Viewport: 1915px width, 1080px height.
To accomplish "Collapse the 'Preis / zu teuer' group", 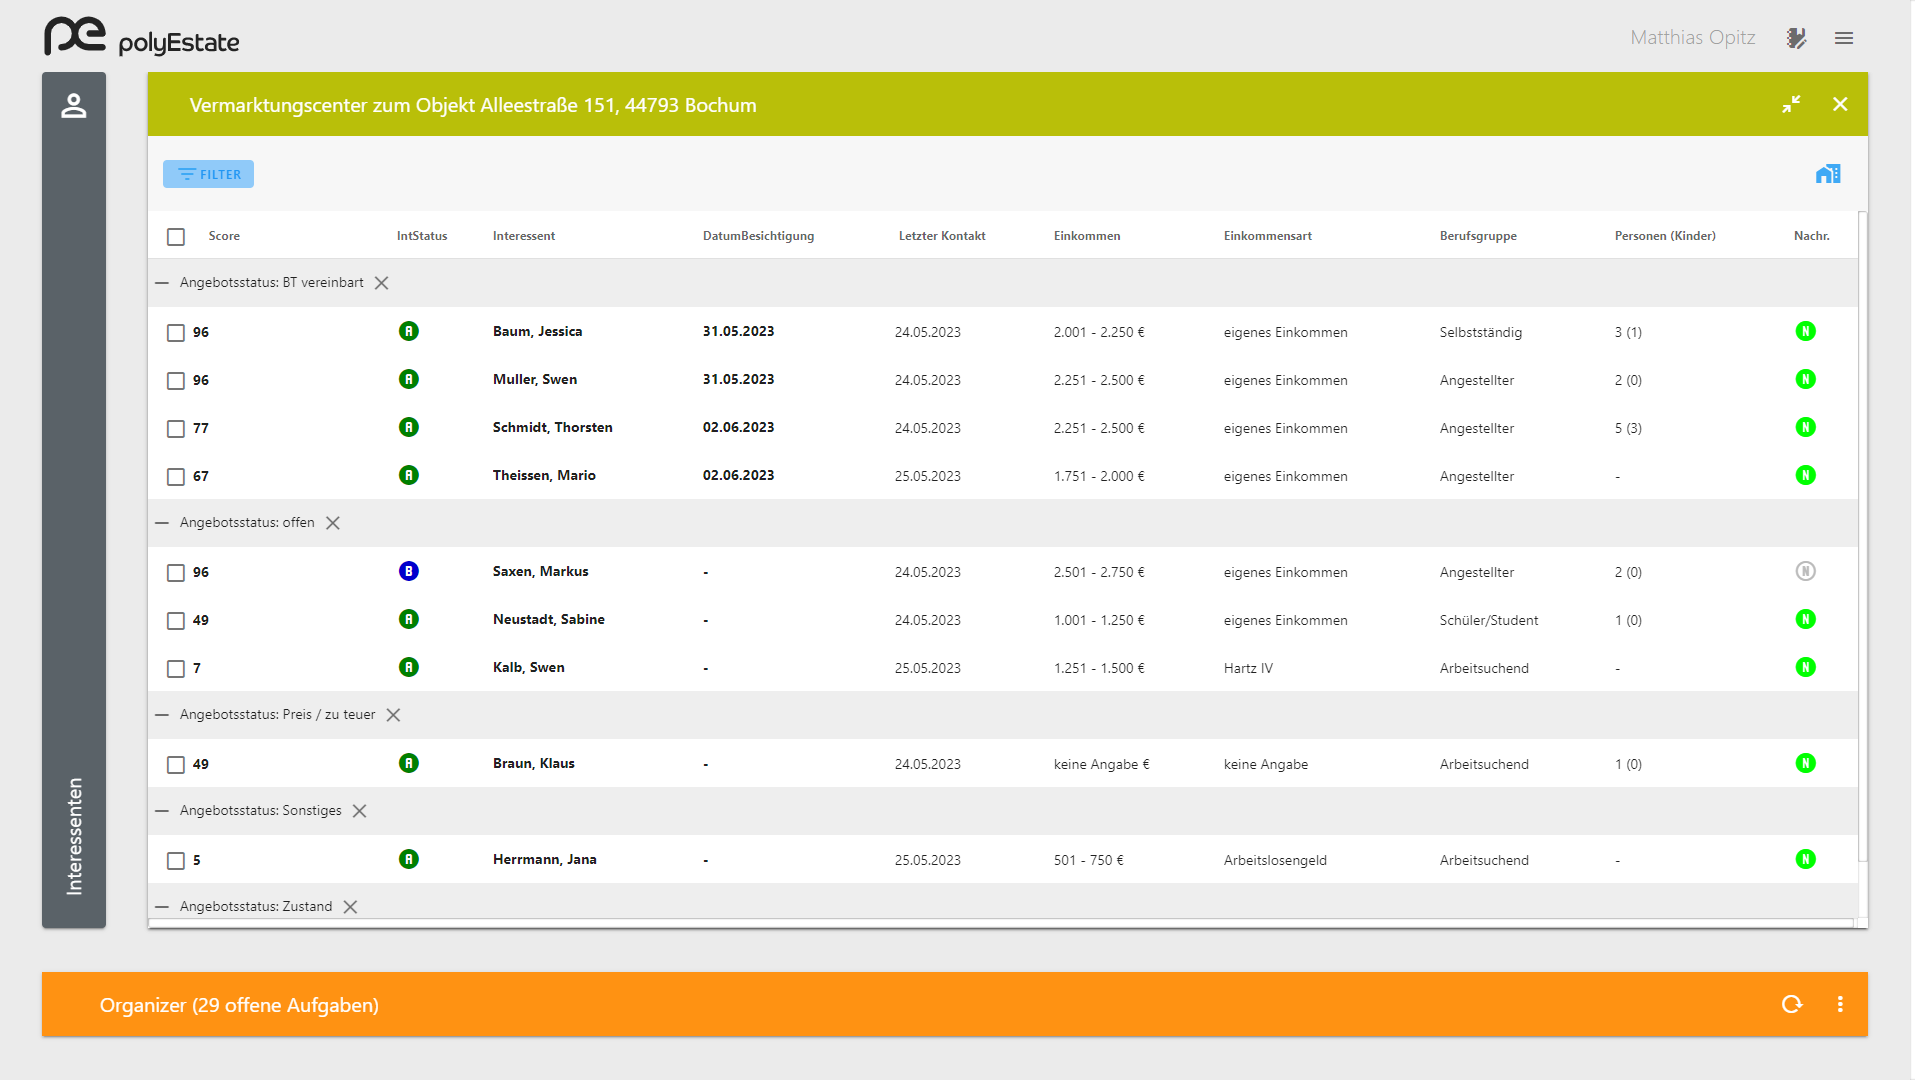I will click(162, 715).
